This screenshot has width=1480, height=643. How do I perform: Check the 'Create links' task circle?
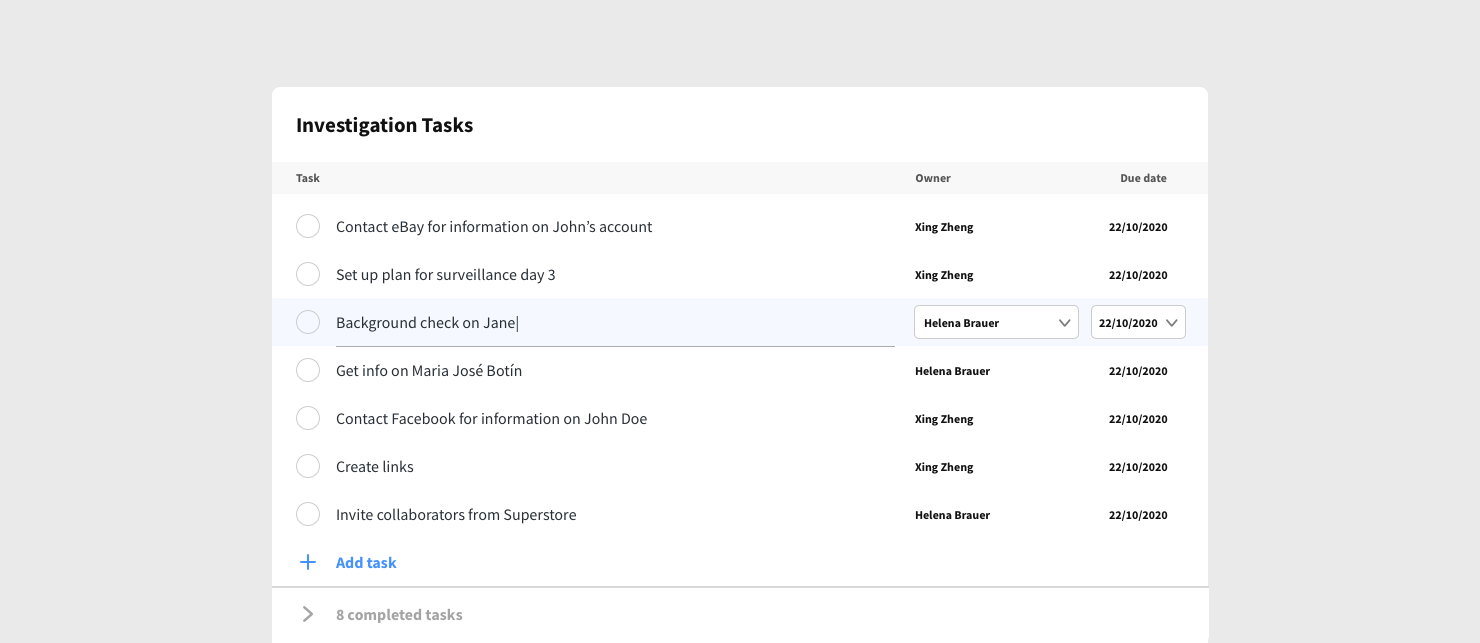308,466
